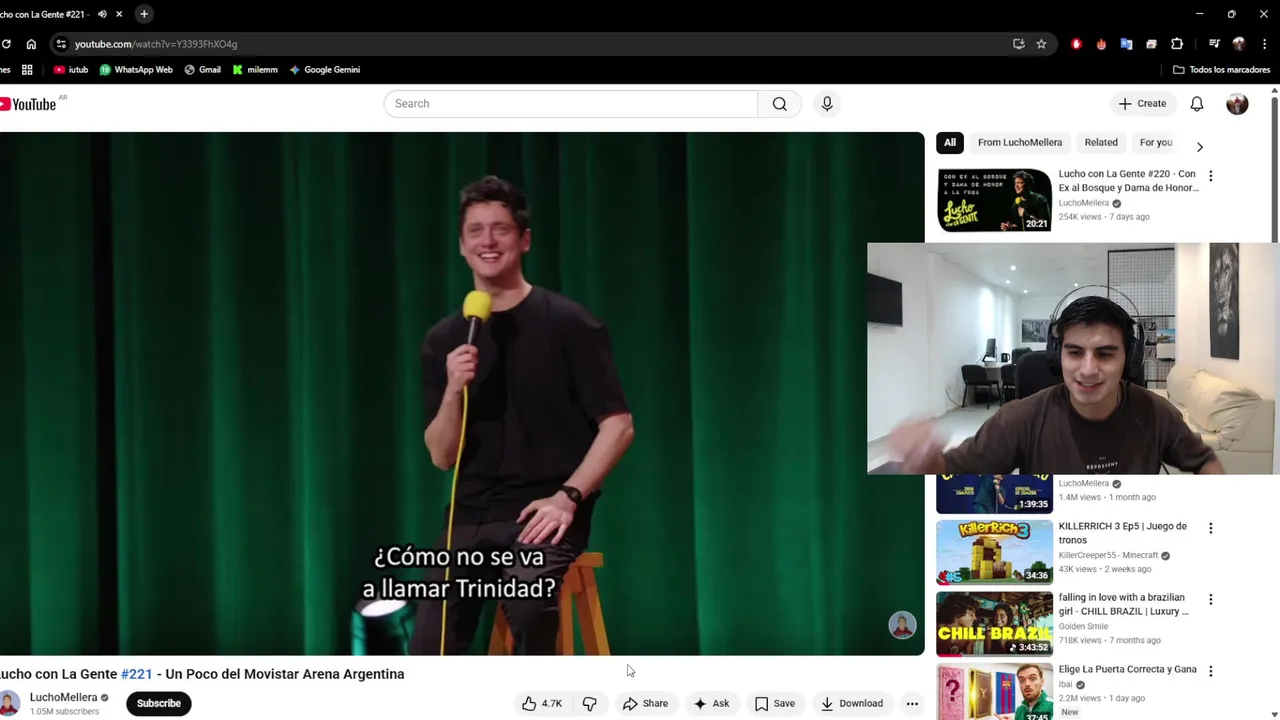Click the search magnifier button
This screenshot has height=720, width=1280.
tap(779, 104)
